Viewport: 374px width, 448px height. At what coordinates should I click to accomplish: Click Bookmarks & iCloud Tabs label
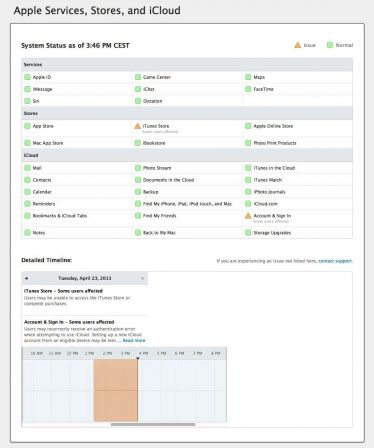[x=60, y=216]
